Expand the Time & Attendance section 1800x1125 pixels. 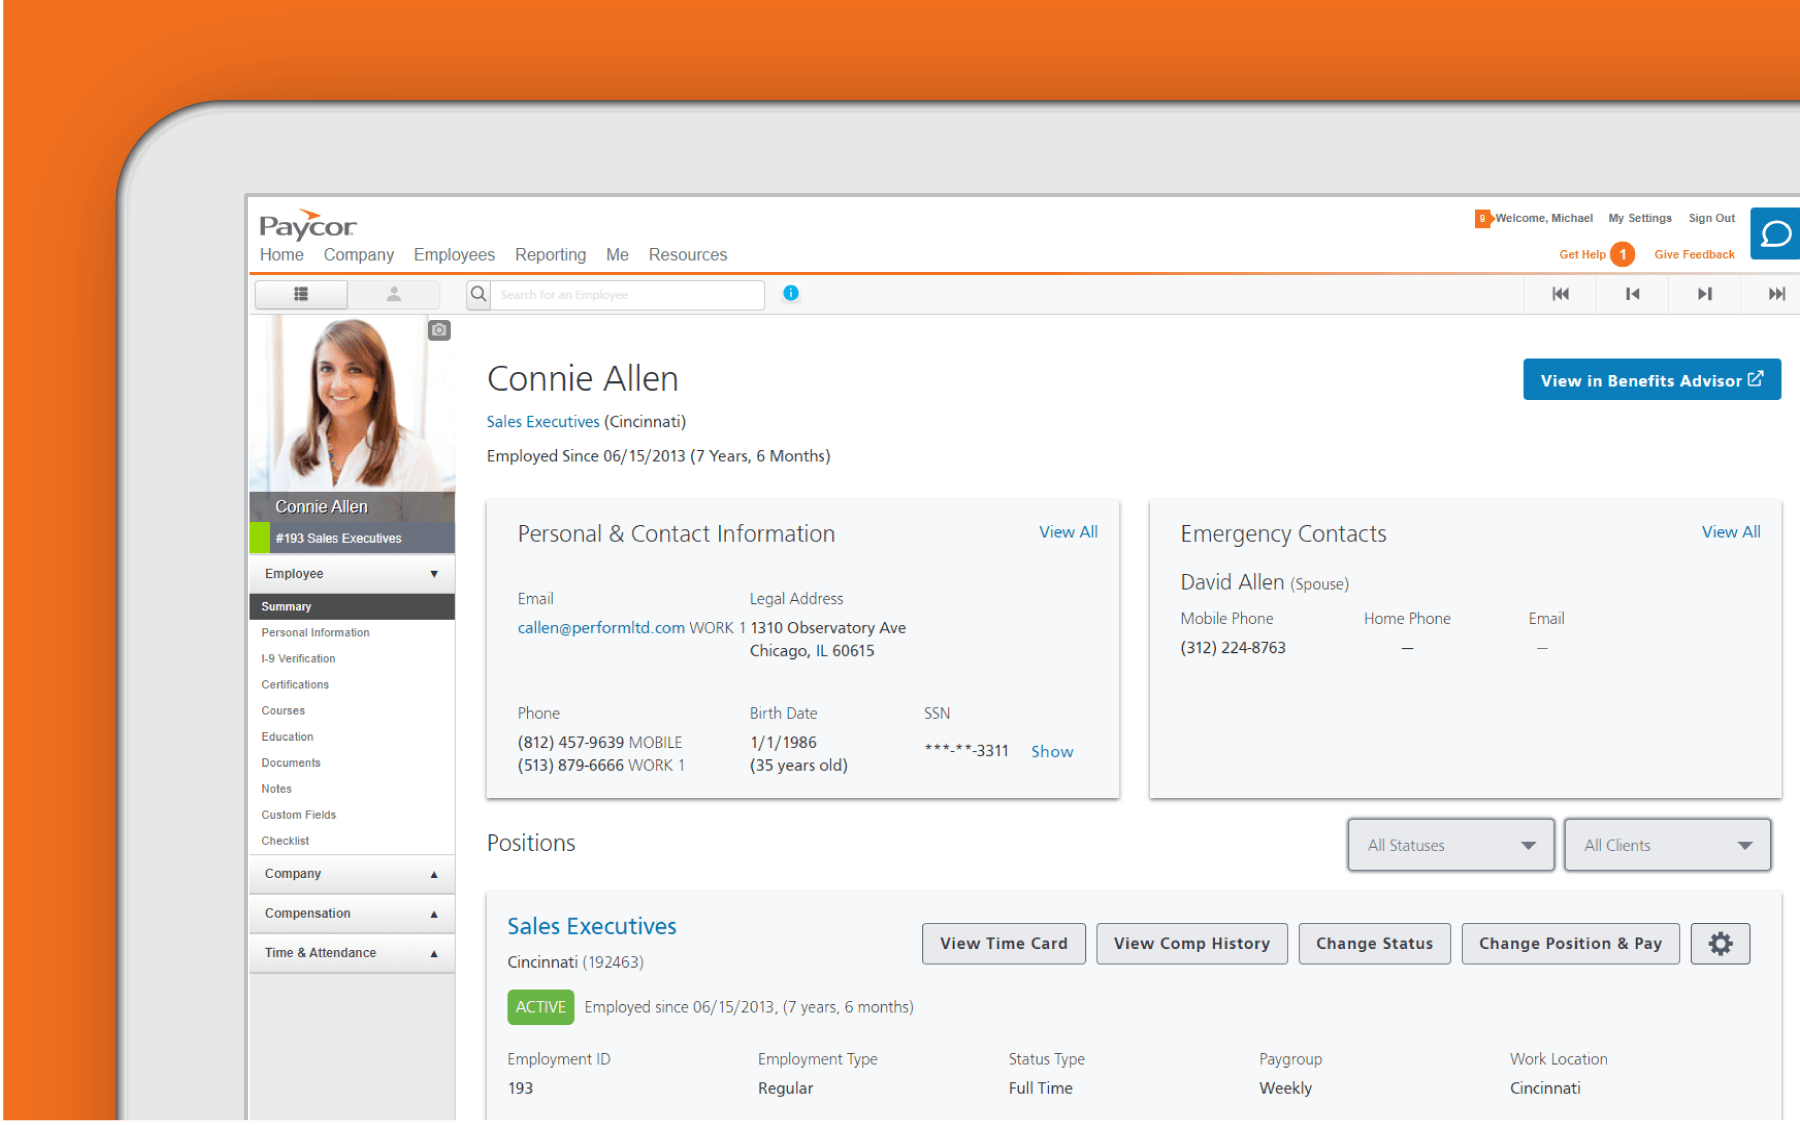(352, 953)
